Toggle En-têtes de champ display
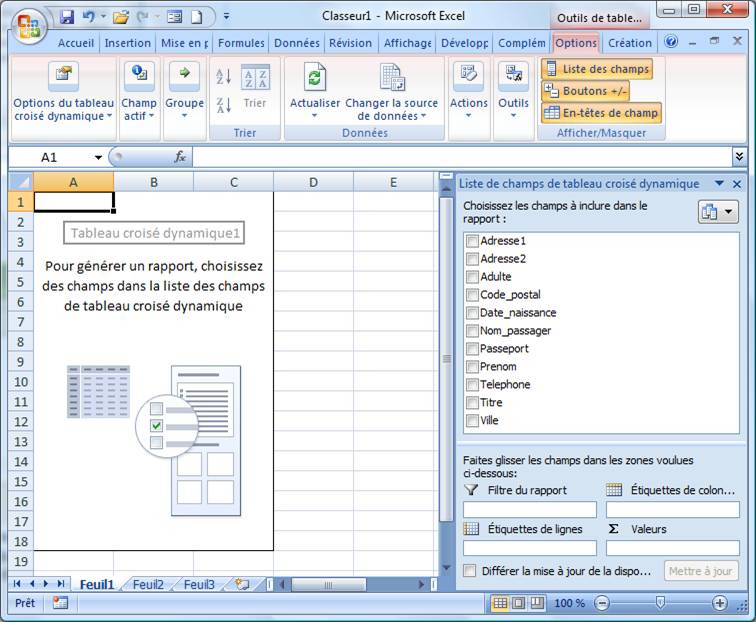This screenshot has height=622, width=756. [601, 113]
